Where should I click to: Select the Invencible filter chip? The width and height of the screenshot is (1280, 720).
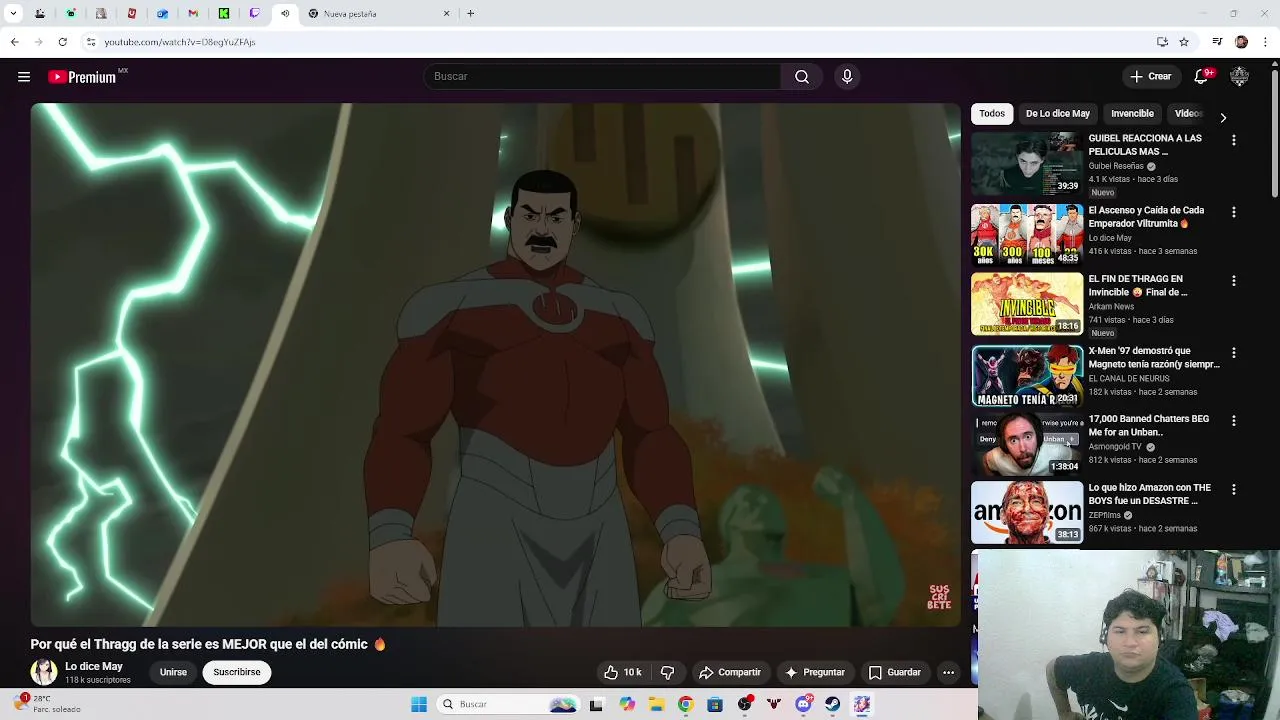point(1132,114)
